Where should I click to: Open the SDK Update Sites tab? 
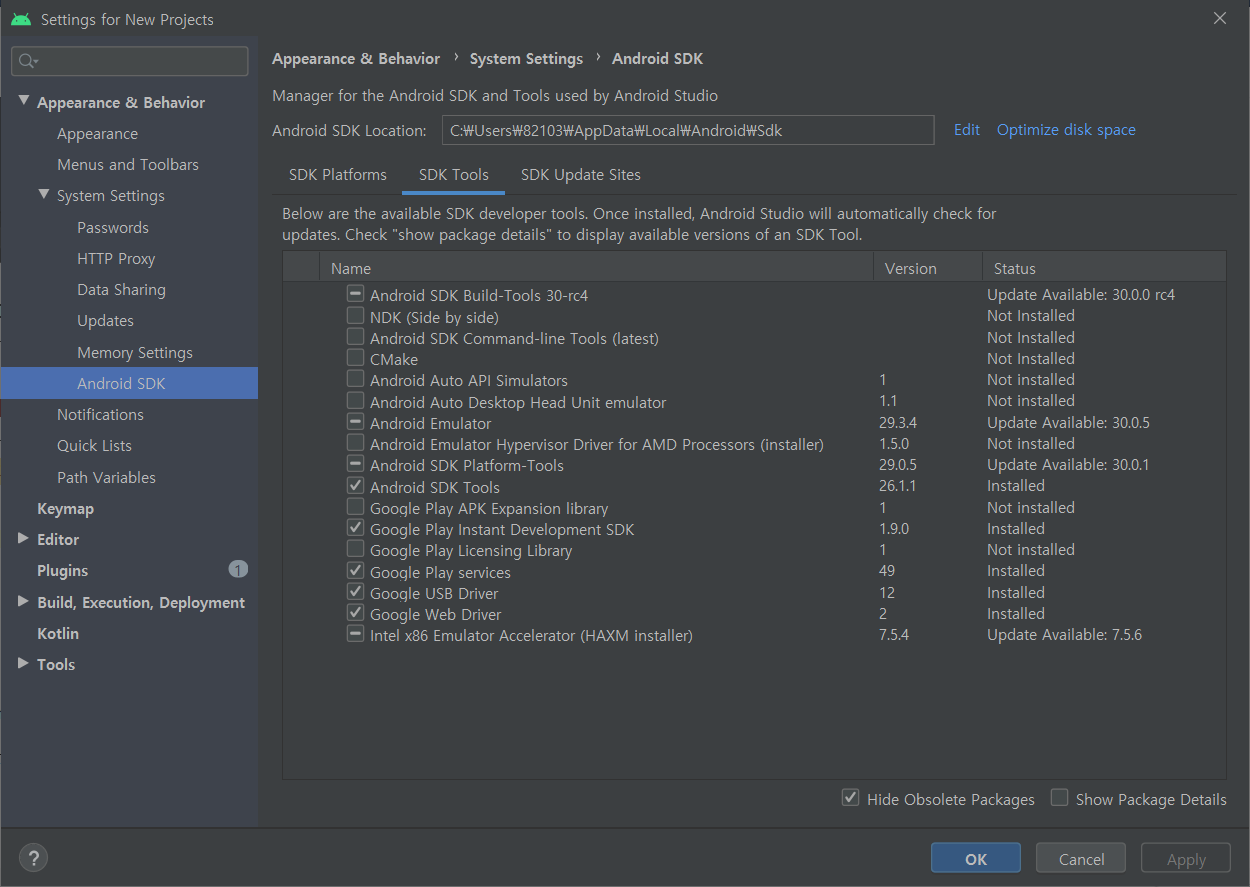coord(581,175)
